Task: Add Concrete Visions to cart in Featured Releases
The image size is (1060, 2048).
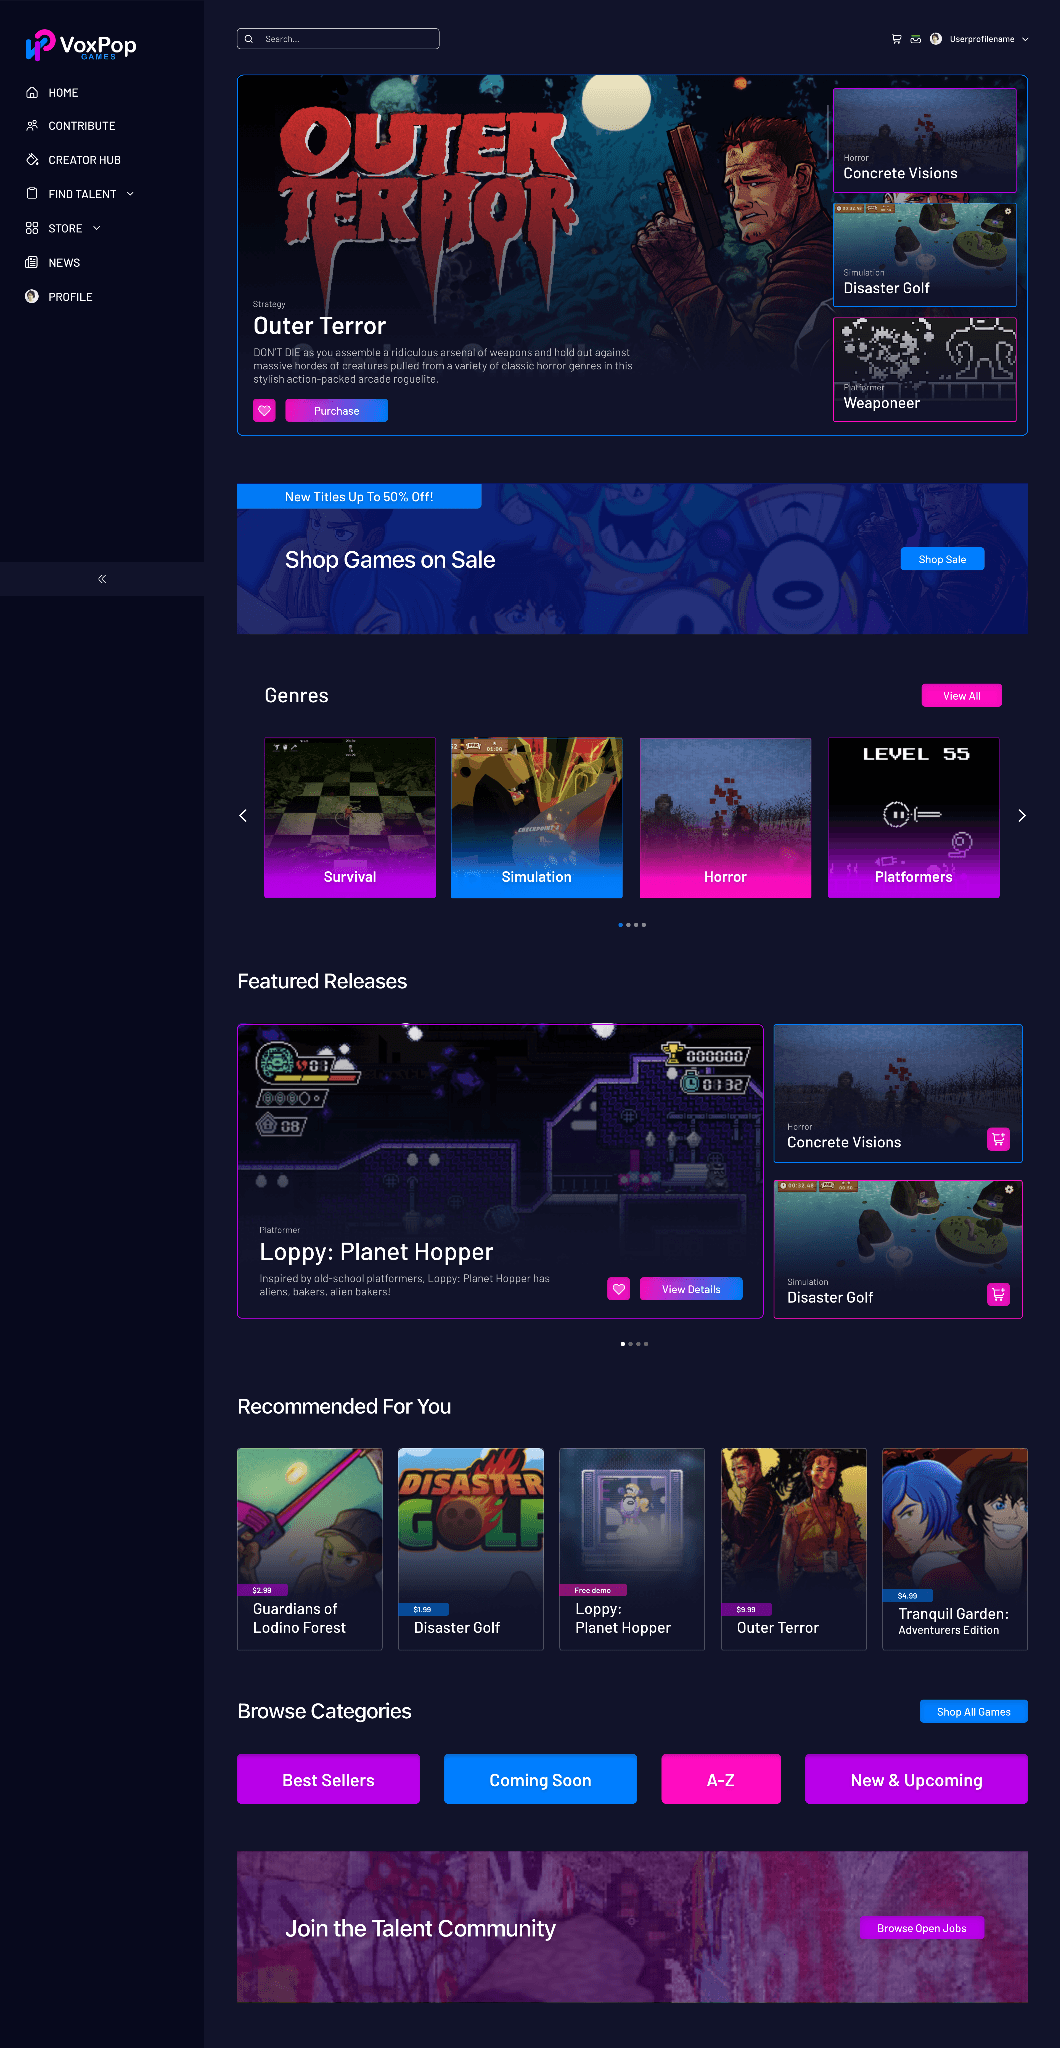Action: coord(998,1139)
